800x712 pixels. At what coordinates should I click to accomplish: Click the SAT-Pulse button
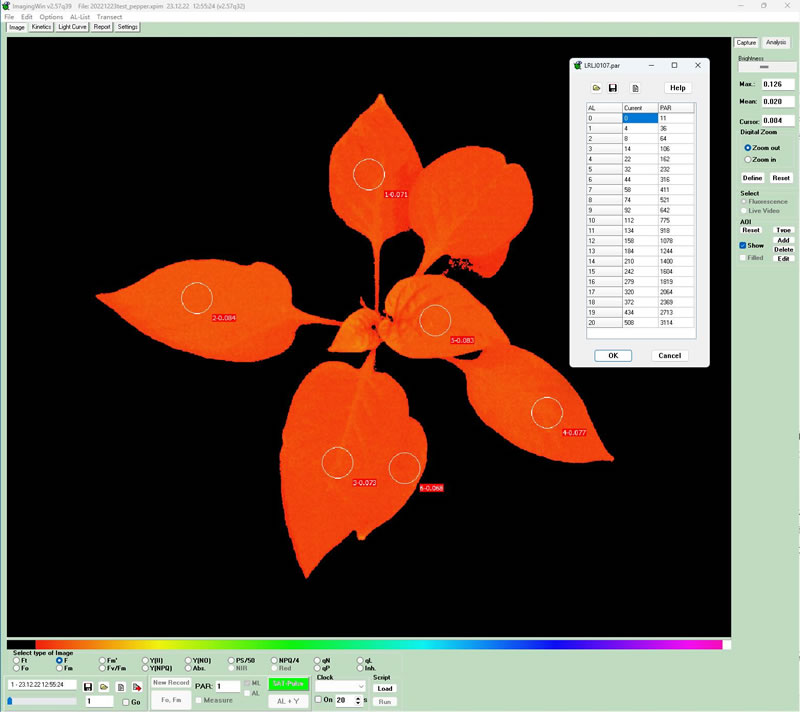(x=288, y=684)
